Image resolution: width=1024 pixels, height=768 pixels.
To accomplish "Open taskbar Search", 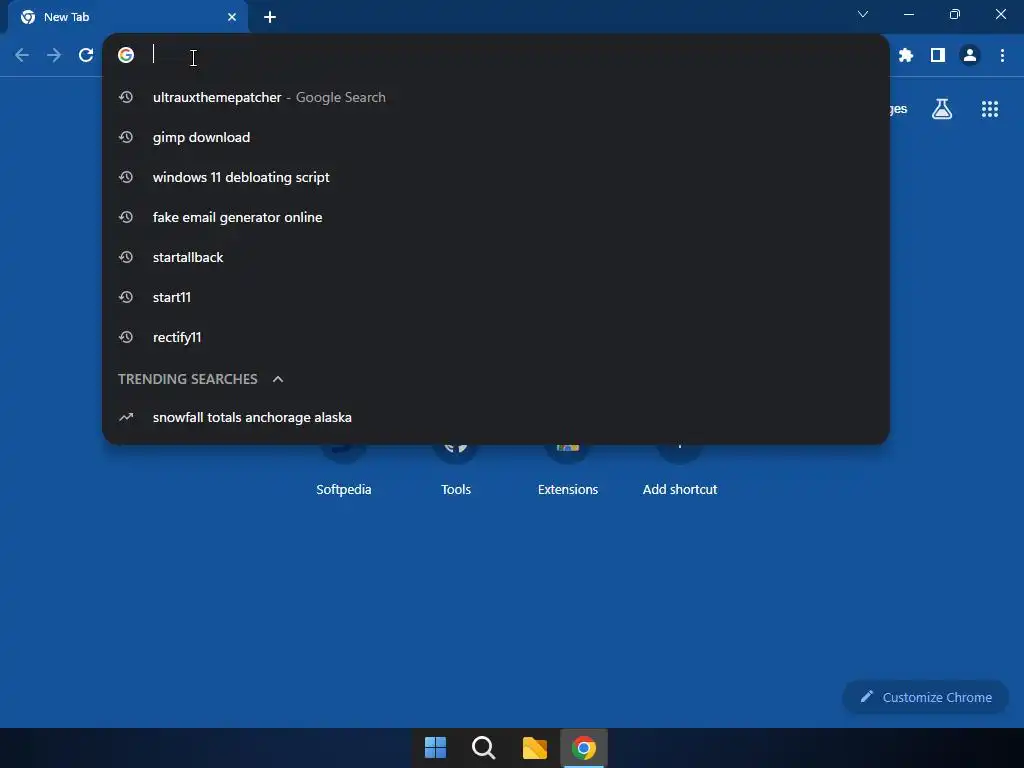I will pos(484,748).
